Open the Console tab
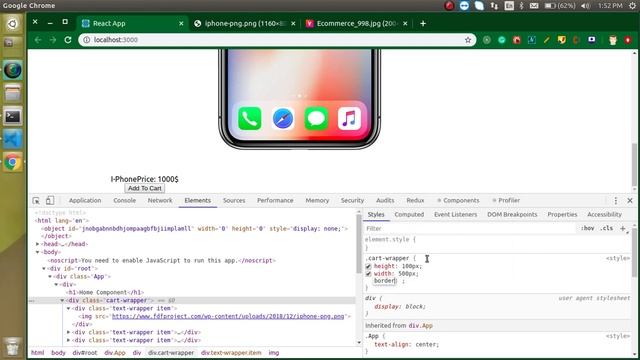The height and width of the screenshot is (360, 640). [124, 200]
